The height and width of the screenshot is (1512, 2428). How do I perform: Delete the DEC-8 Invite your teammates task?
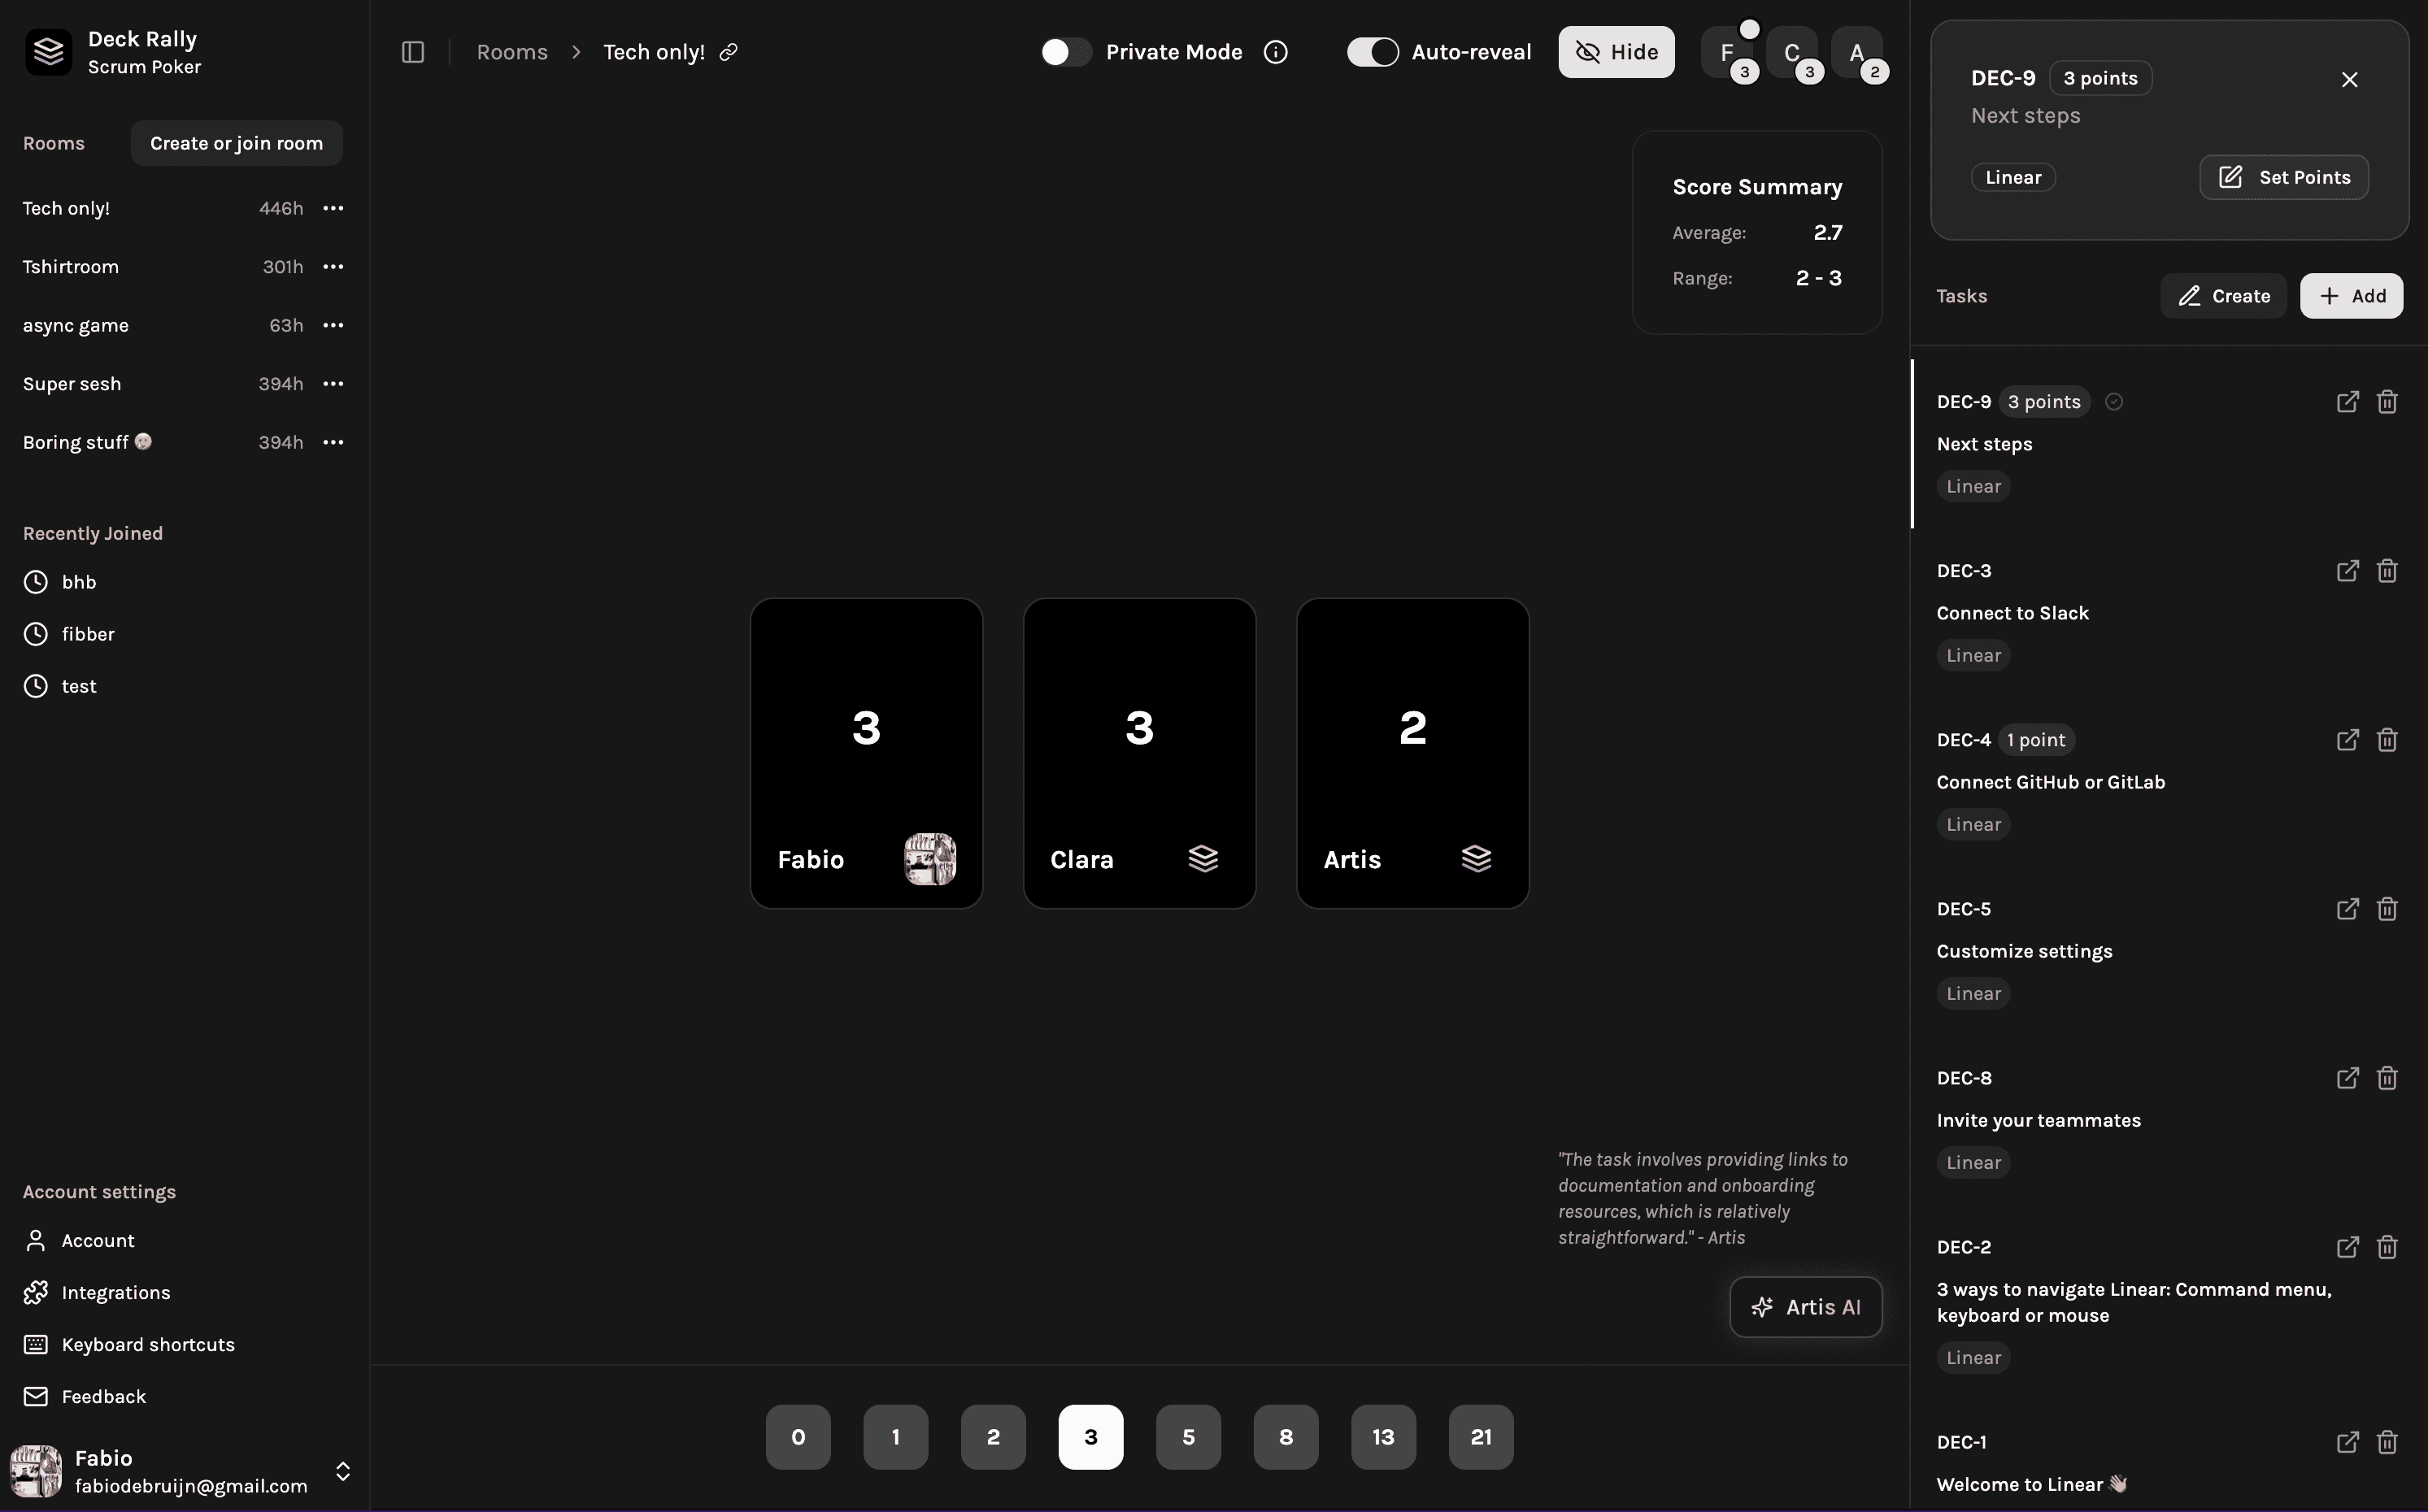pyautogui.click(x=2387, y=1078)
